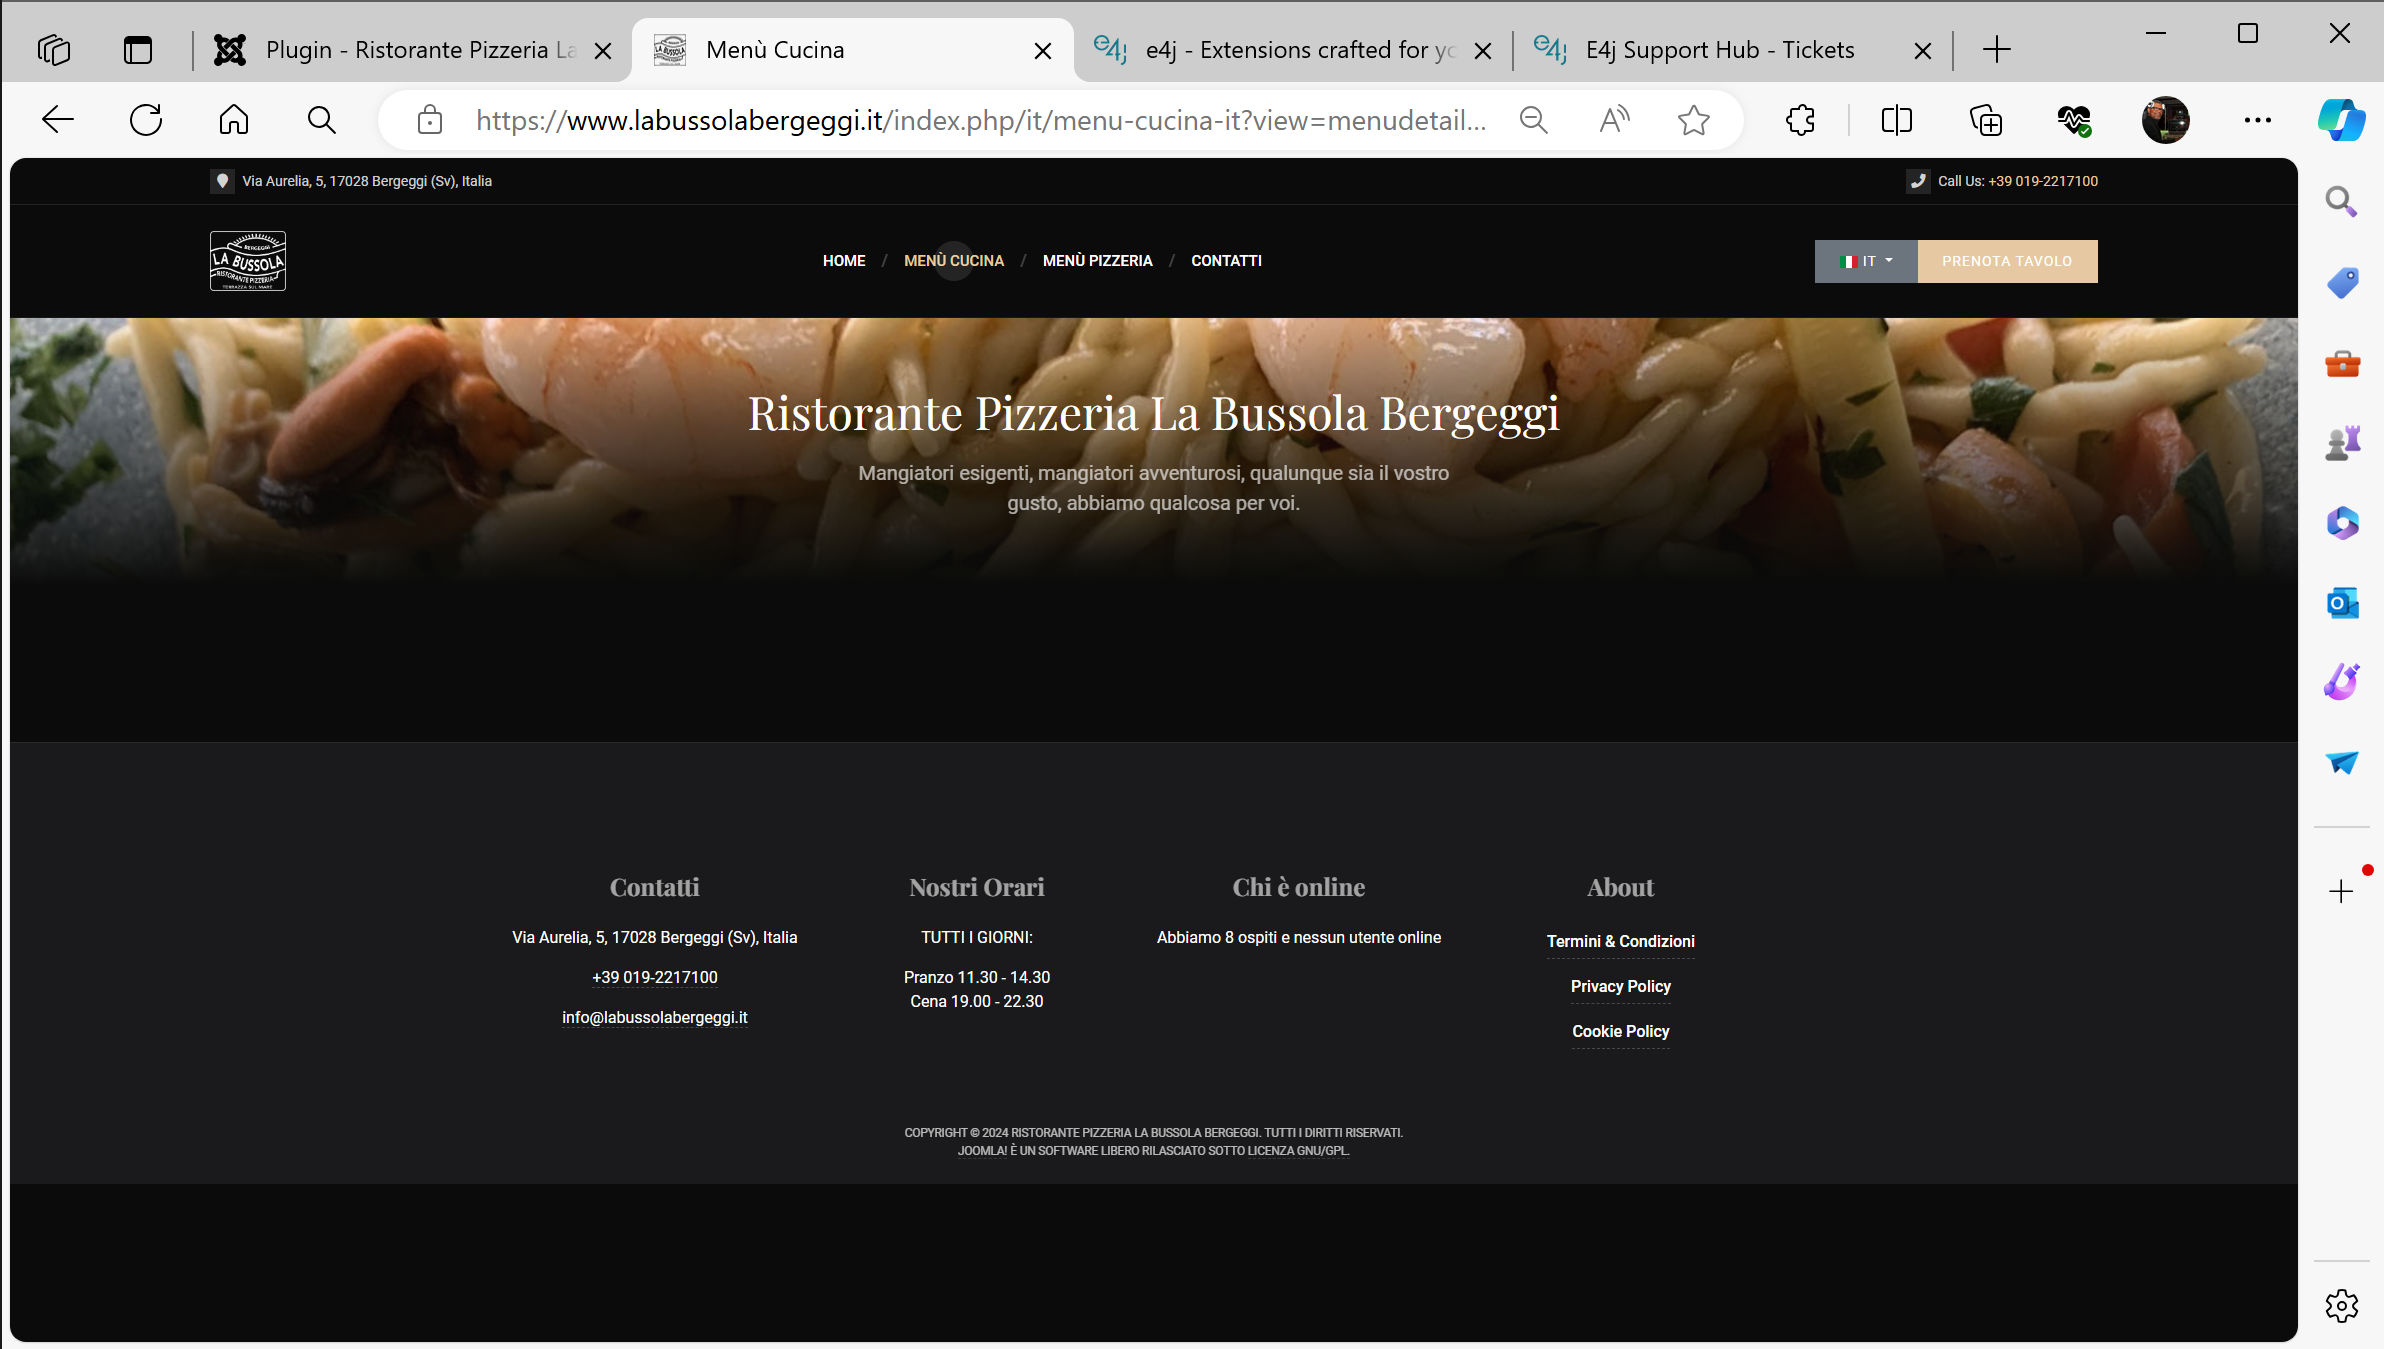
Task: Open Outlook in the Edge sidebar
Action: [2342, 603]
